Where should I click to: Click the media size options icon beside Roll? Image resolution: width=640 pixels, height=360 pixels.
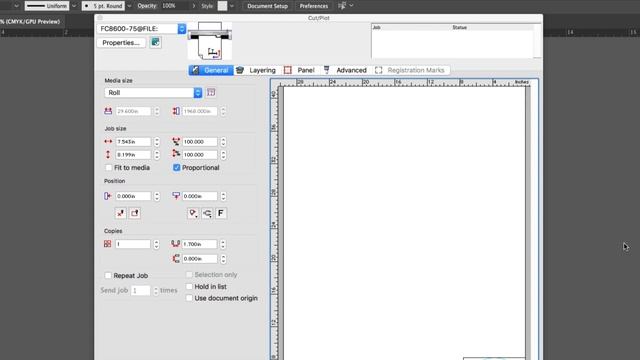click(211, 93)
